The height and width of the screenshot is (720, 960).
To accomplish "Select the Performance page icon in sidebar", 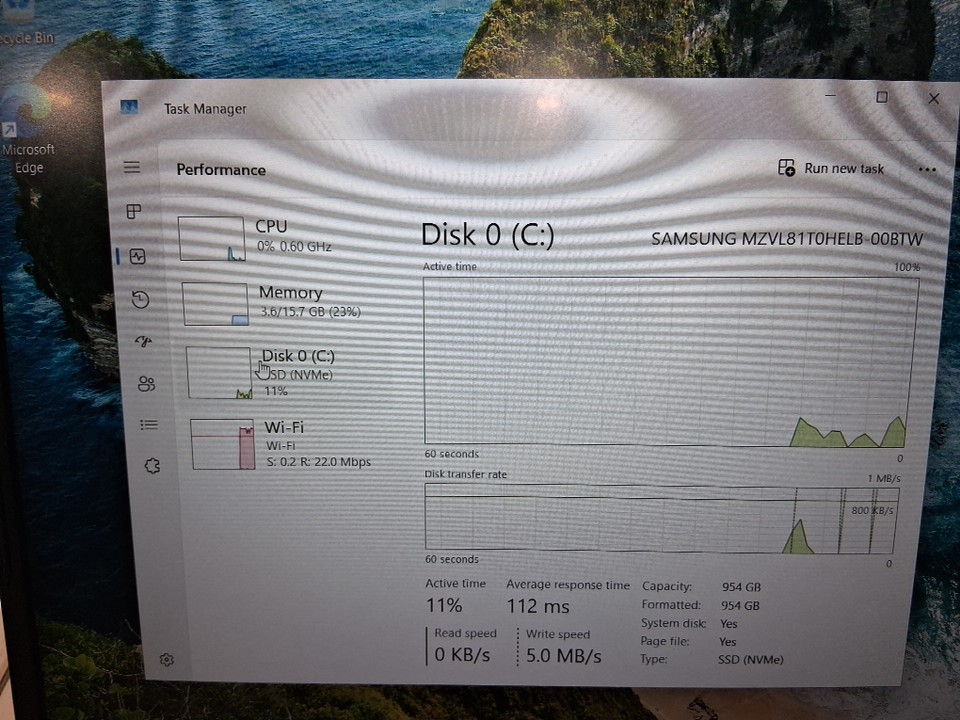I will pyautogui.click(x=137, y=257).
